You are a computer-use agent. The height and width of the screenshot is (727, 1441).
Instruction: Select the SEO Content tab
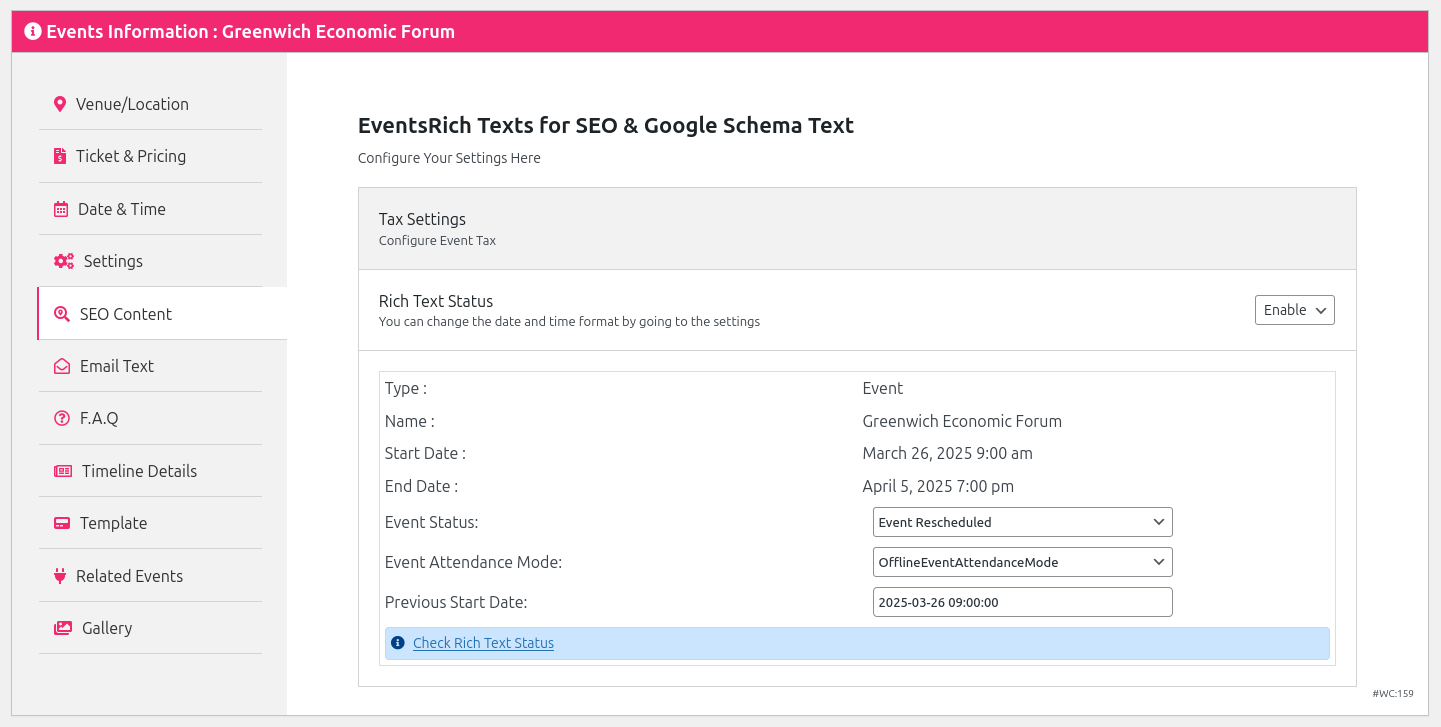[162, 314]
